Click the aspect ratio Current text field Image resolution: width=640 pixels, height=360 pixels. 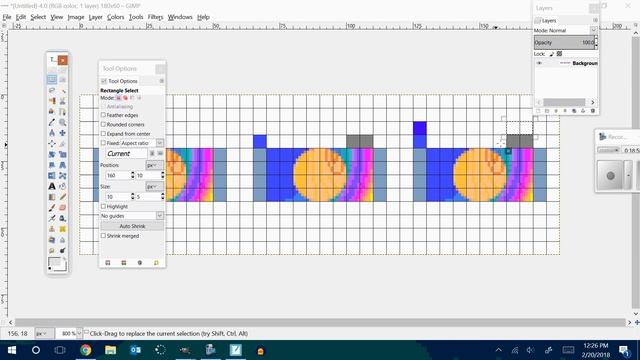pos(127,153)
